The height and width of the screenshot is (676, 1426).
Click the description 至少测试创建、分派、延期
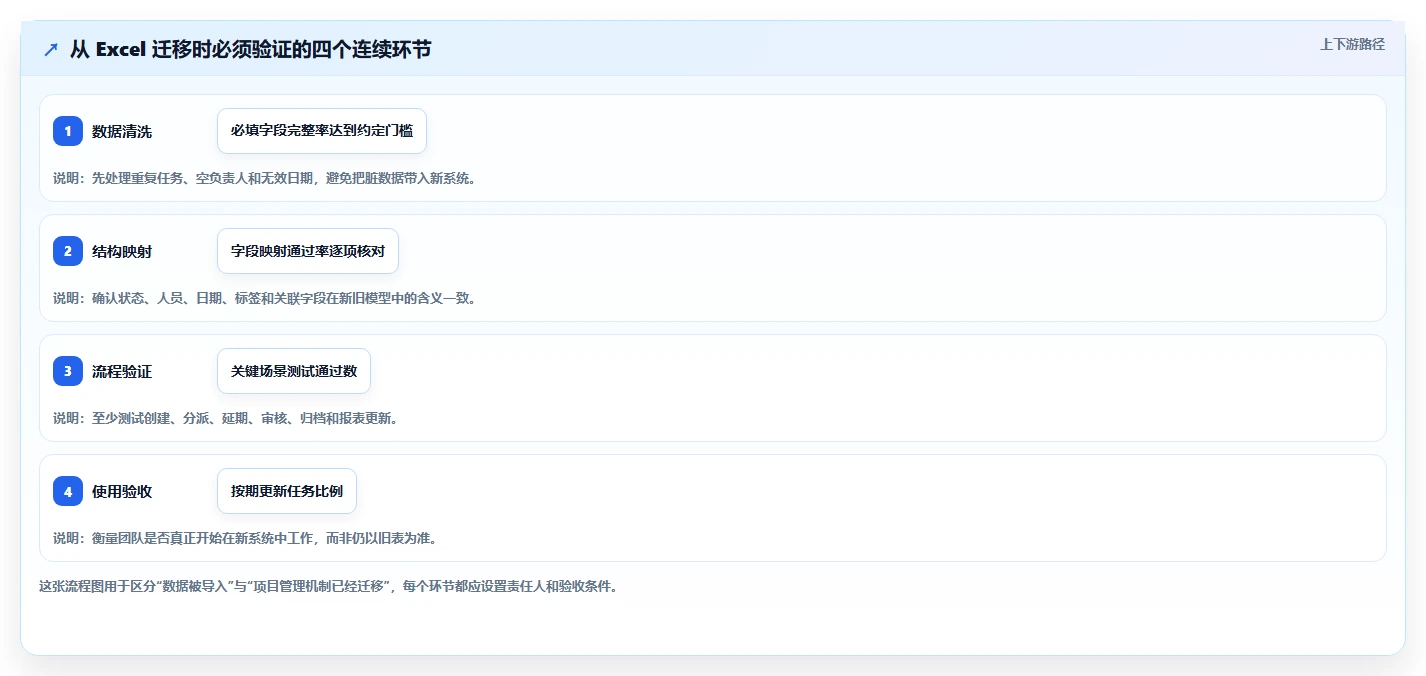[226, 418]
